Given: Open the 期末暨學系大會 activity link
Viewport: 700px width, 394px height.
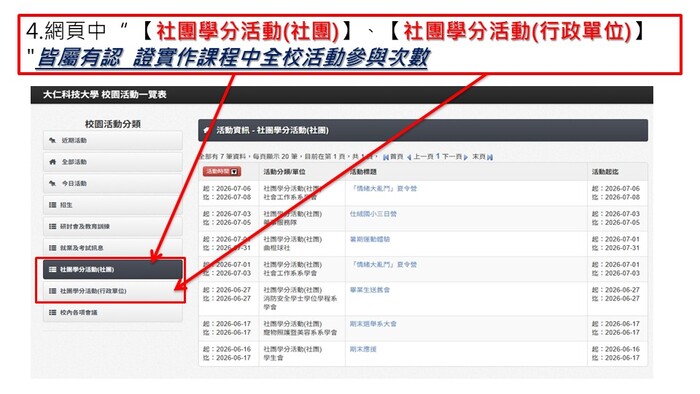Looking at the screenshot, I should (373, 324).
